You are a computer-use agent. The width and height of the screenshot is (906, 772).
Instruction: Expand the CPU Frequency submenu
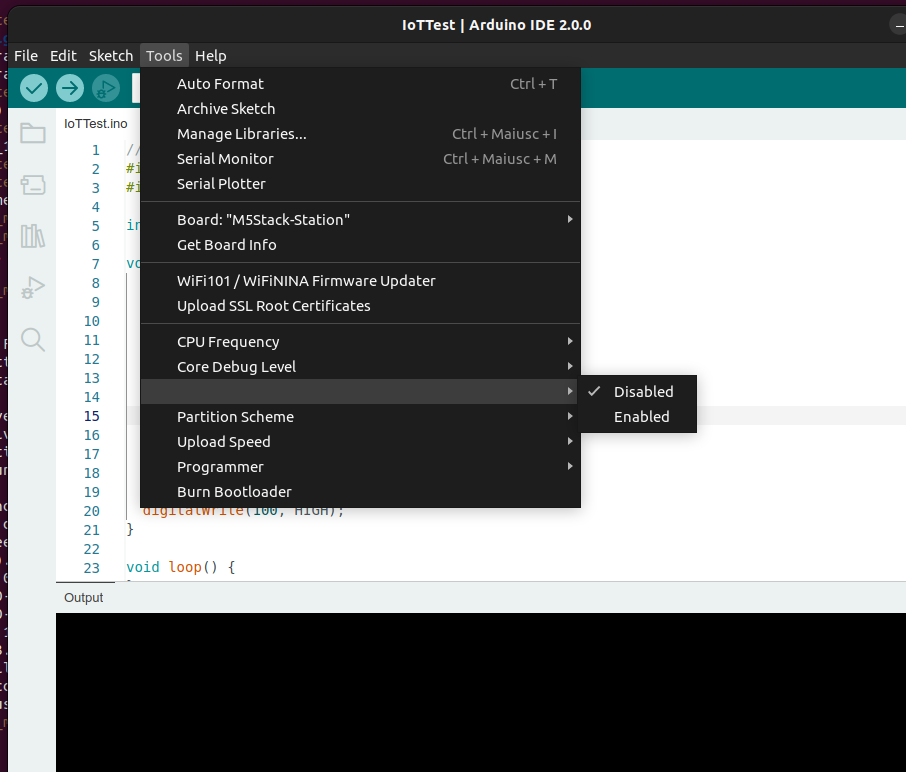click(361, 342)
